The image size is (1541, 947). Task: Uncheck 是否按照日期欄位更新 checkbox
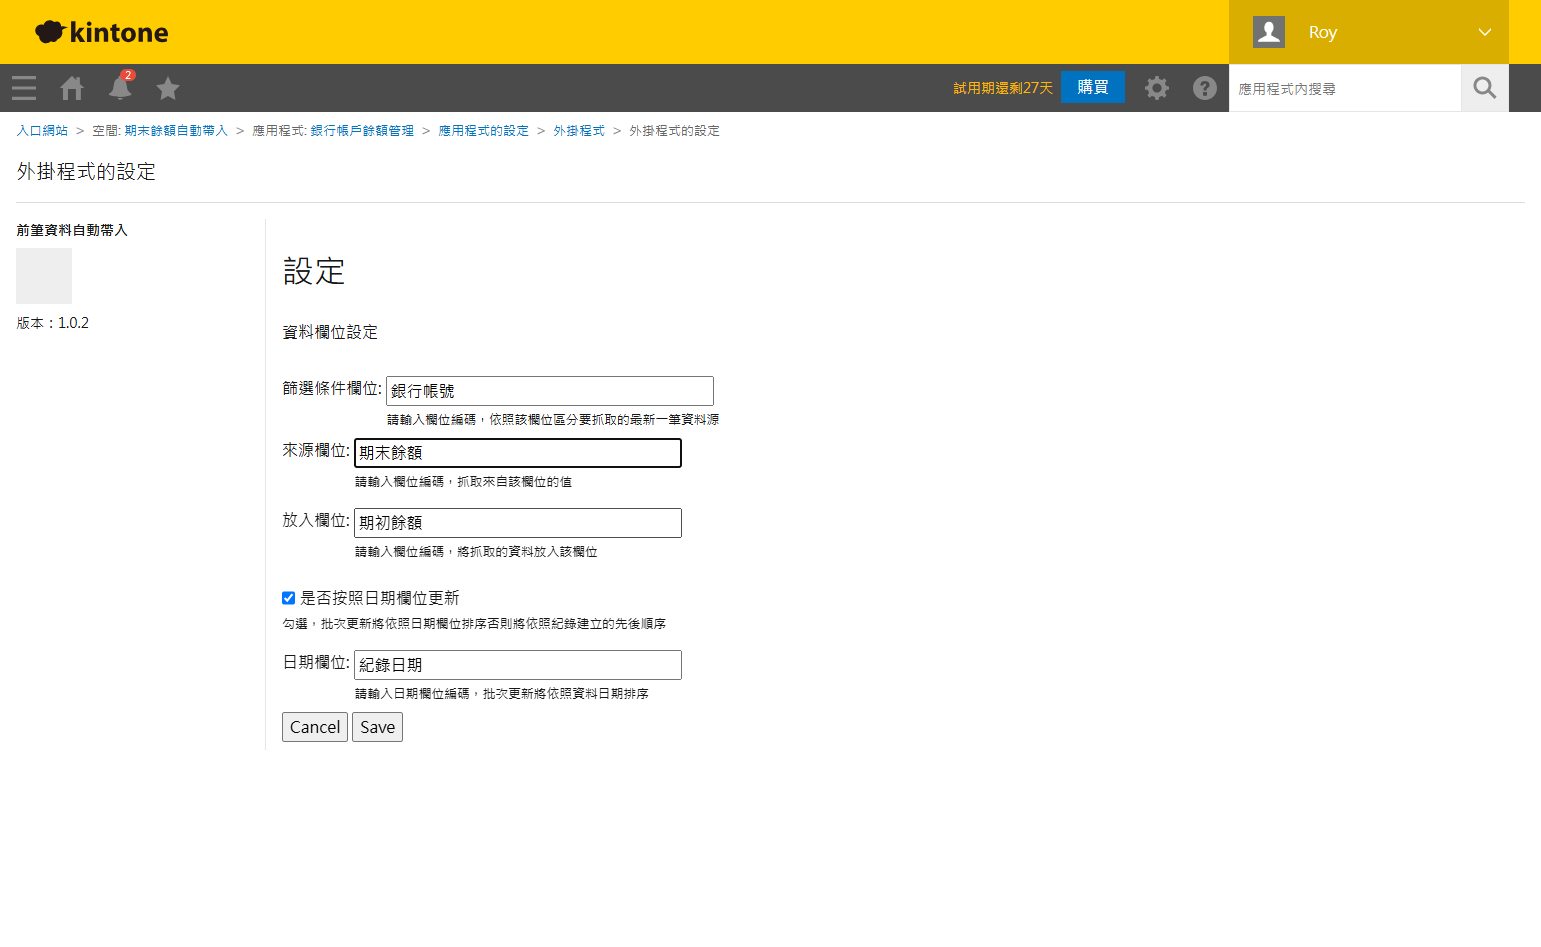pos(288,598)
